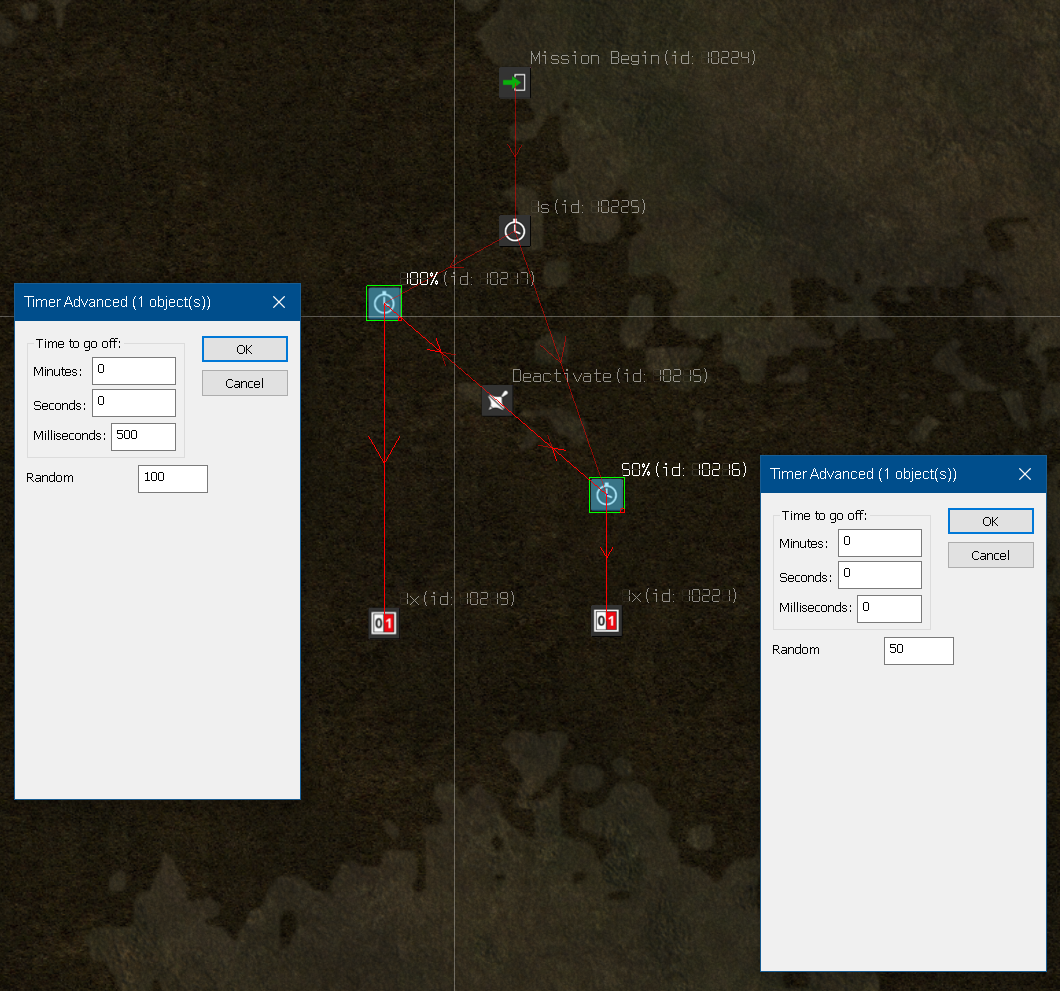Select the counter node id 10221
This screenshot has width=1060, height=991.
606,621
